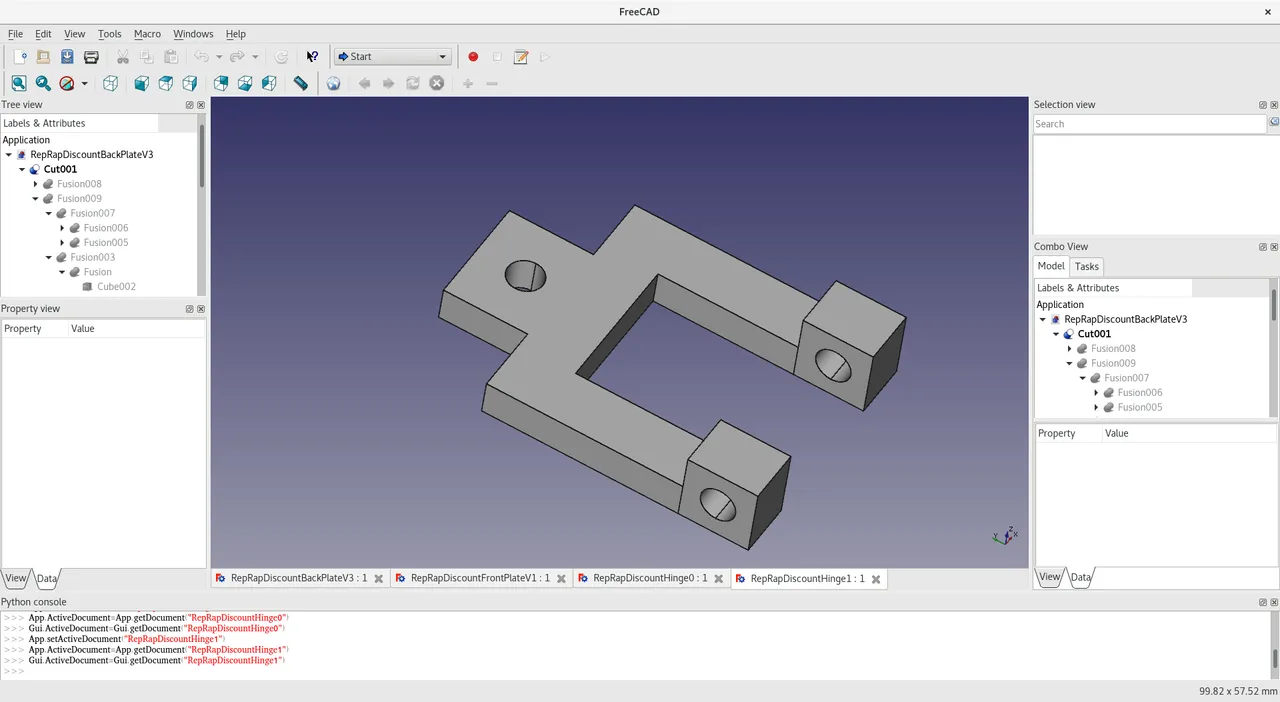Open the web browser globe icon

pos(333,84)
